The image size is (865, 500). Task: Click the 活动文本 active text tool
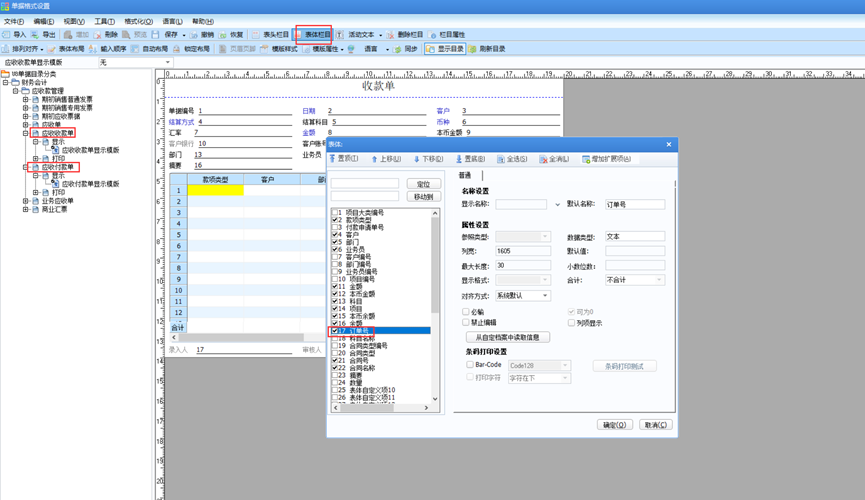coord(355,35)
